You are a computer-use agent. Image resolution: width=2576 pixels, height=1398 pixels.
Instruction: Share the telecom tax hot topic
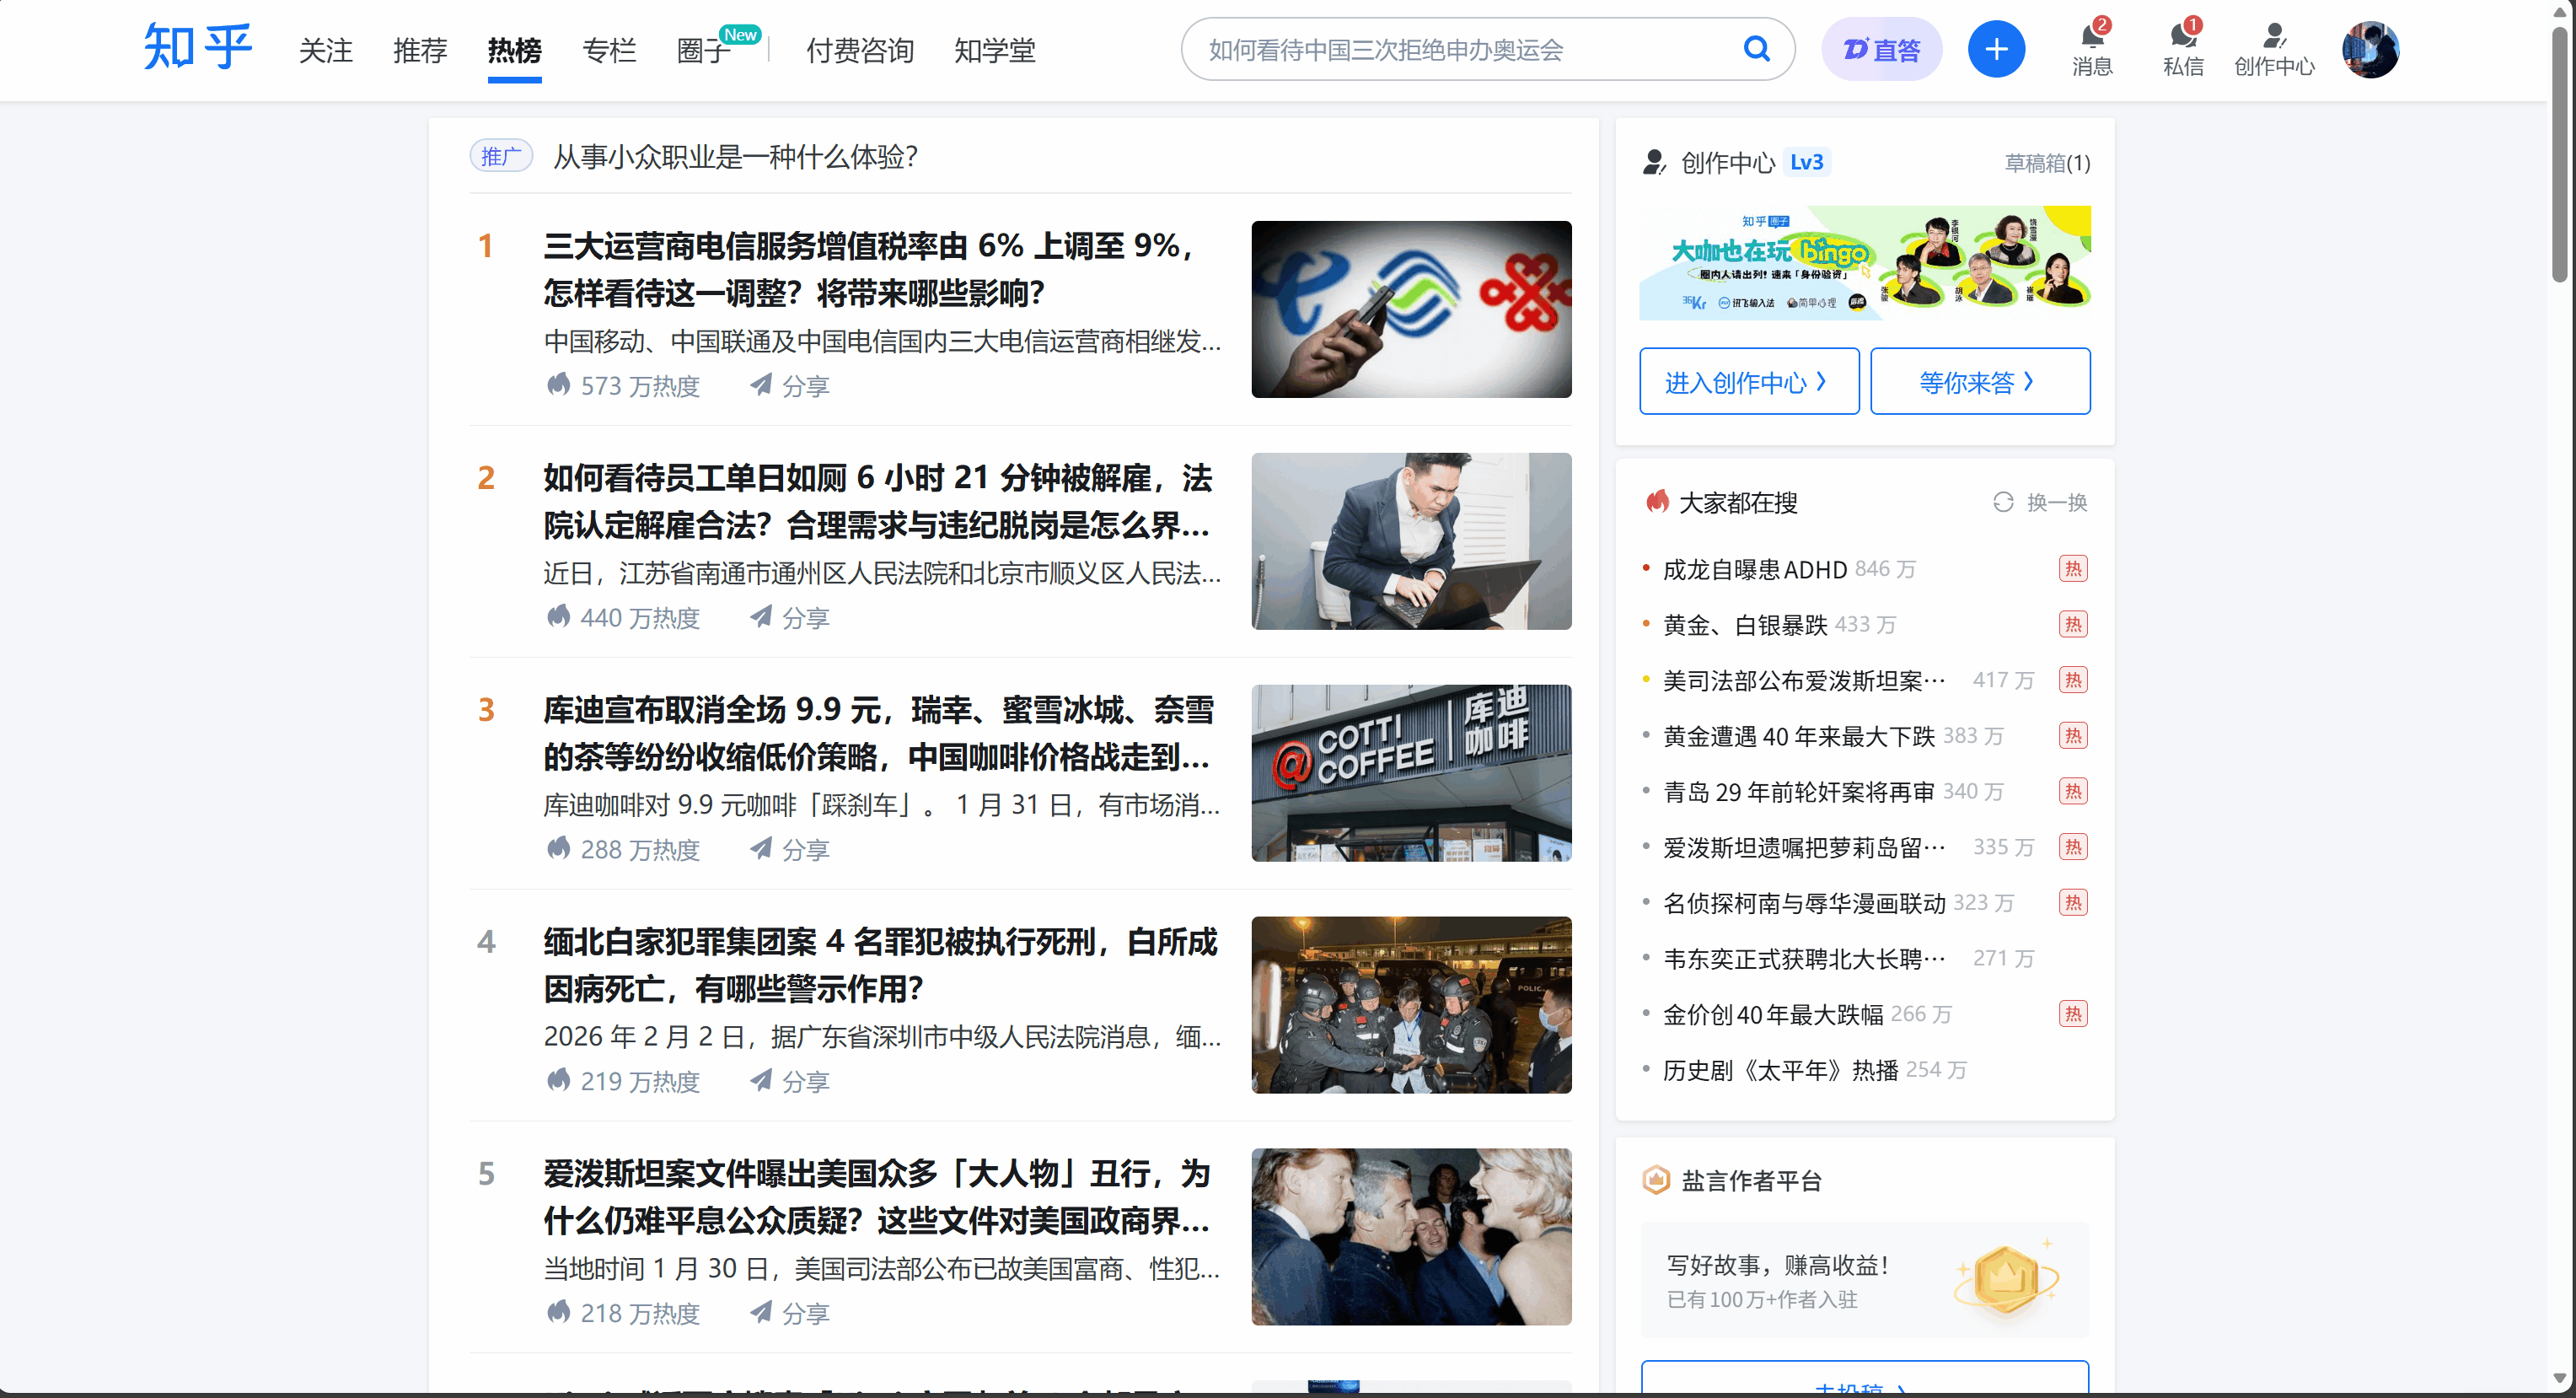point(789,386)
